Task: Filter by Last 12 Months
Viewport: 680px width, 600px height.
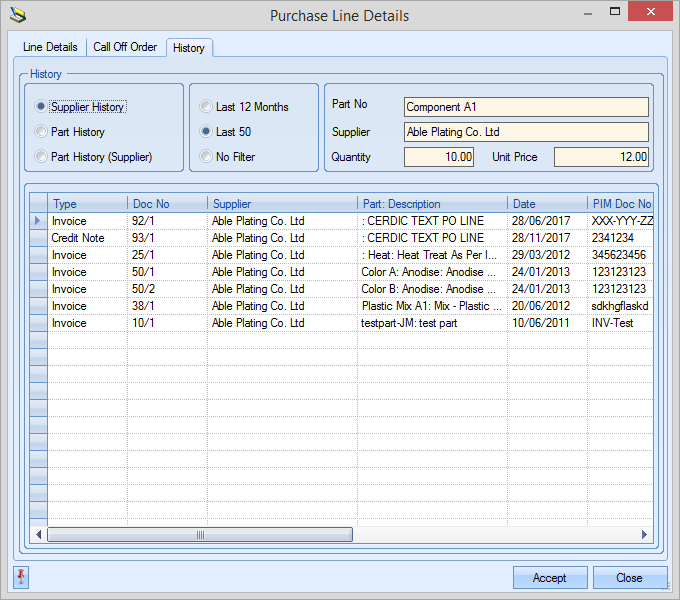Action: (x=206, y=107)
